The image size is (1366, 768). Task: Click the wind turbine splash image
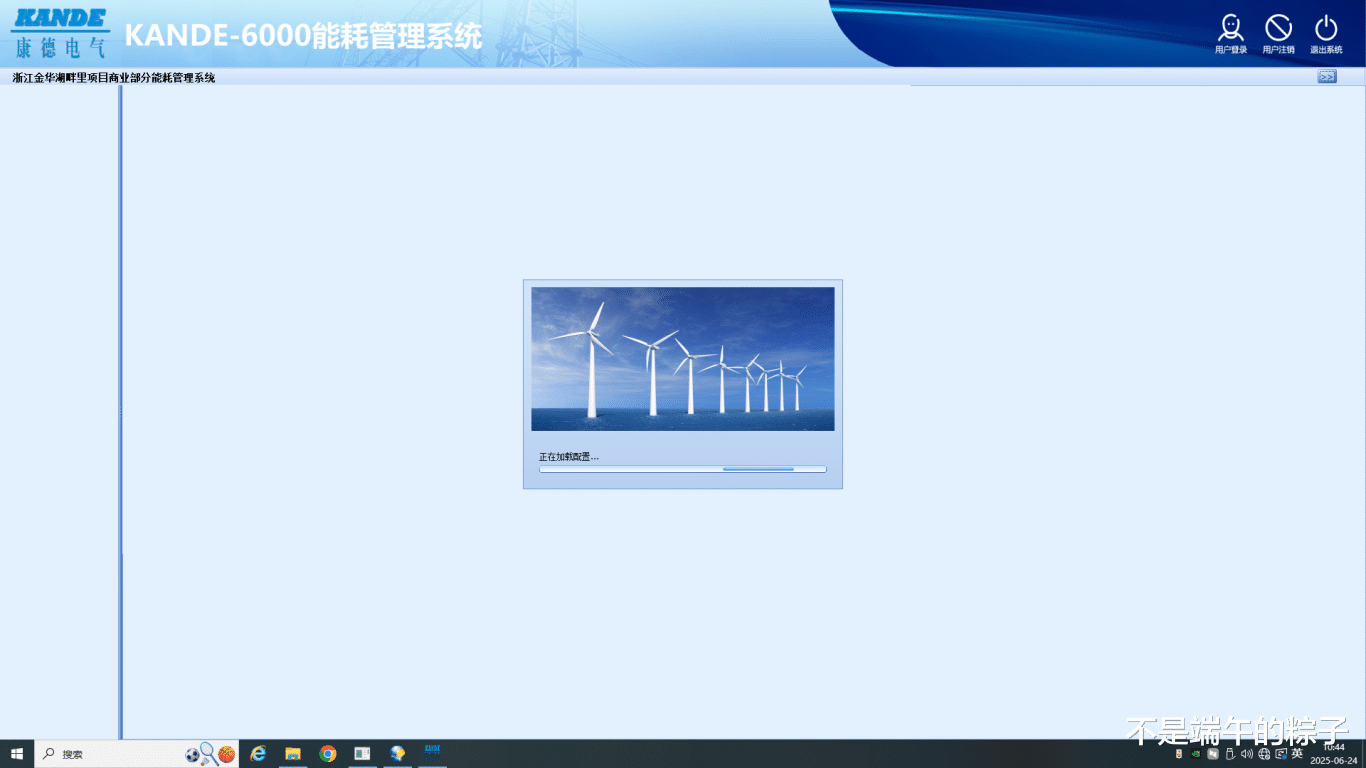[683, 359]
